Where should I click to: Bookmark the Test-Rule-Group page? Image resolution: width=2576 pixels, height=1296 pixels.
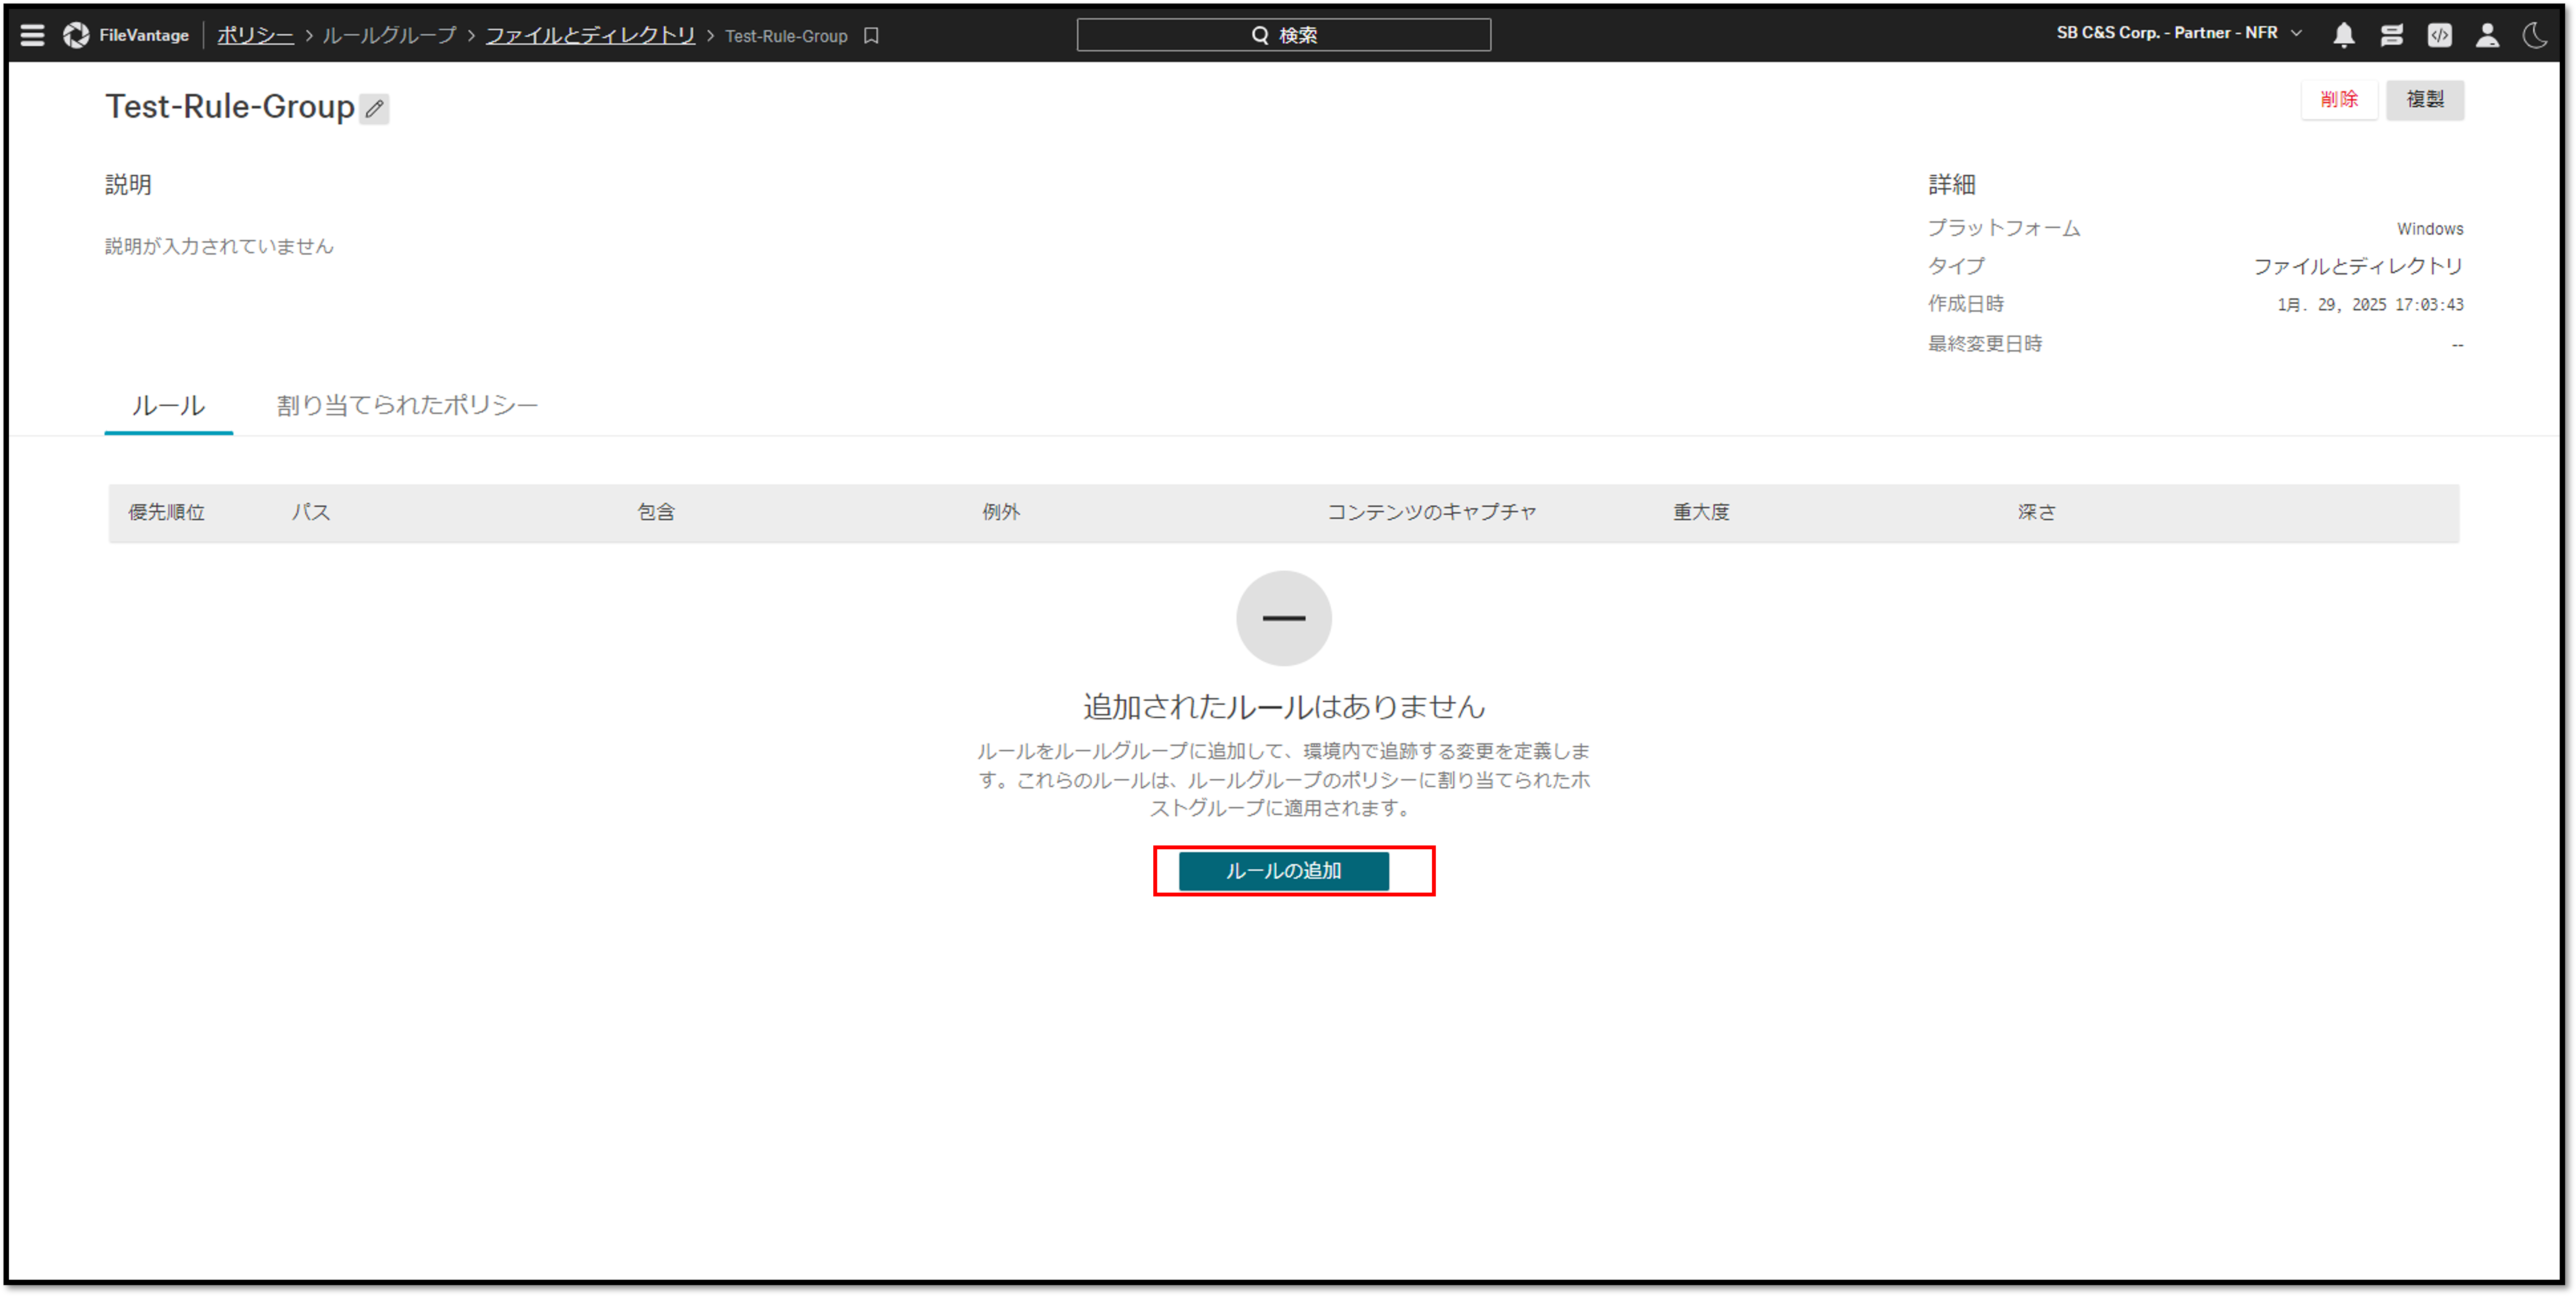pyautogui.click(x=871, y=35)
